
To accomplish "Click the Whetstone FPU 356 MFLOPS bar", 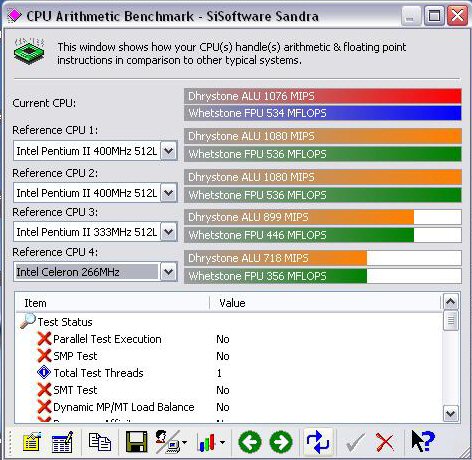I will (x=323, y=276).
